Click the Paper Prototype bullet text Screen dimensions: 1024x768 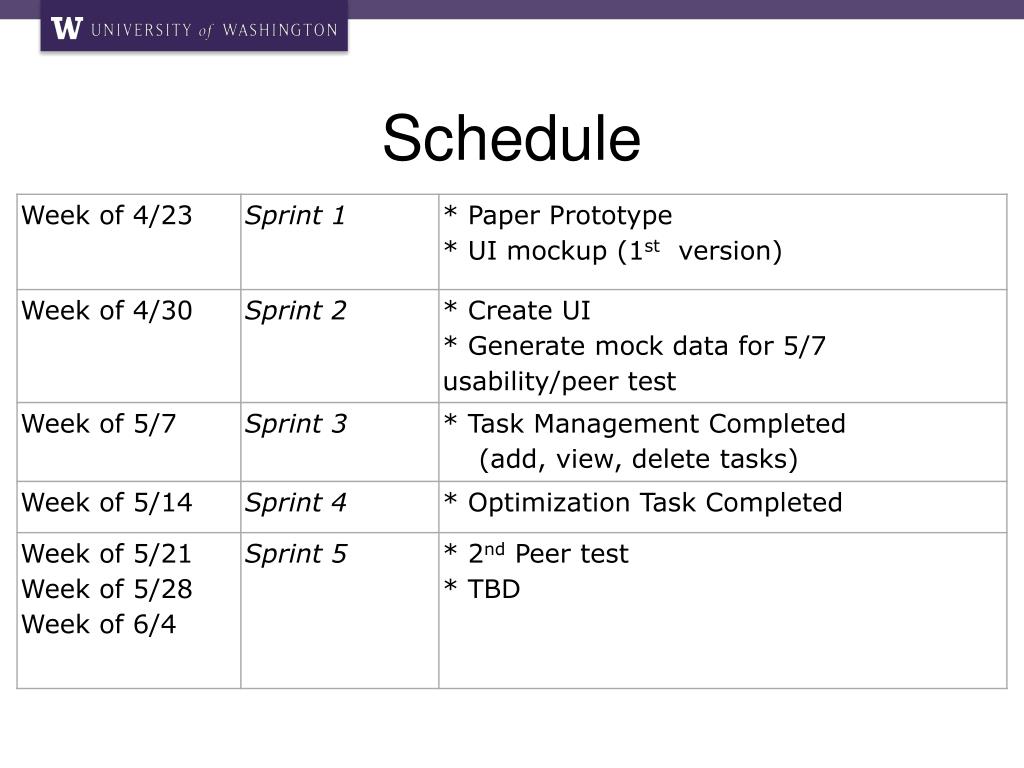tap(558, 216)
